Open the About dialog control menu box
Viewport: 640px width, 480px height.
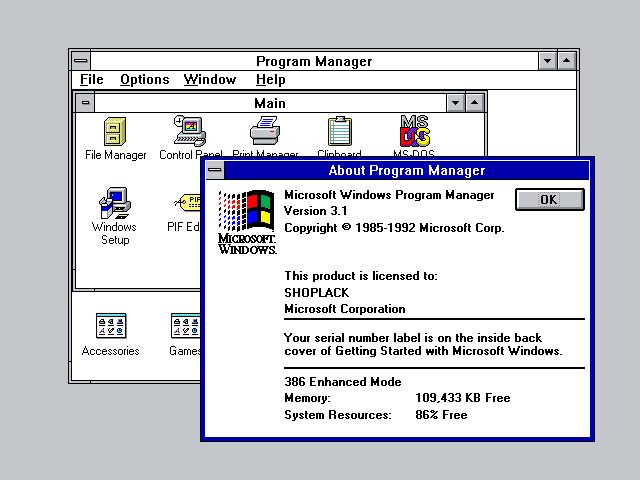click(x=215, y=170)
